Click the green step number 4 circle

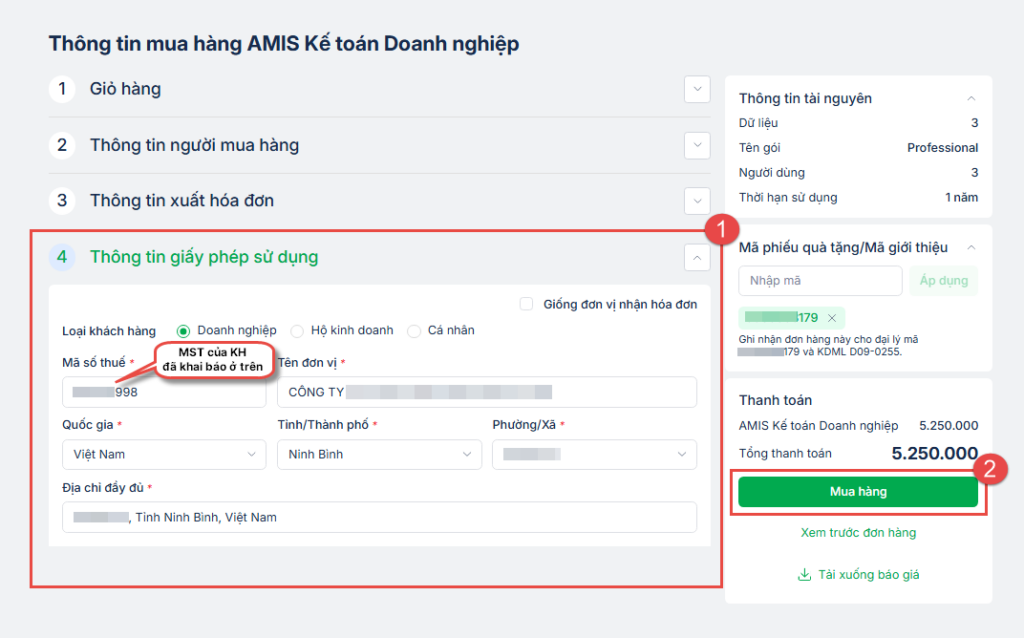coord(62,257)
